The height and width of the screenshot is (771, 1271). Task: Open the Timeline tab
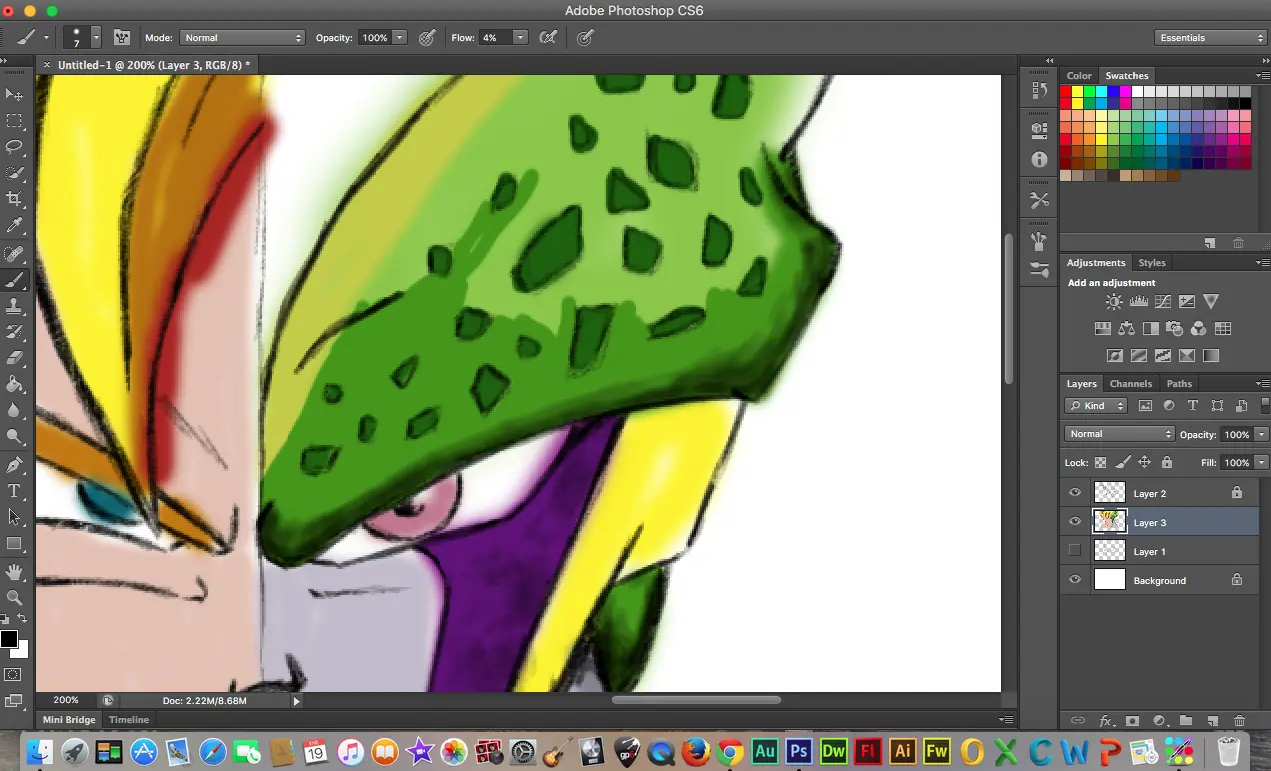coord(129,720)
